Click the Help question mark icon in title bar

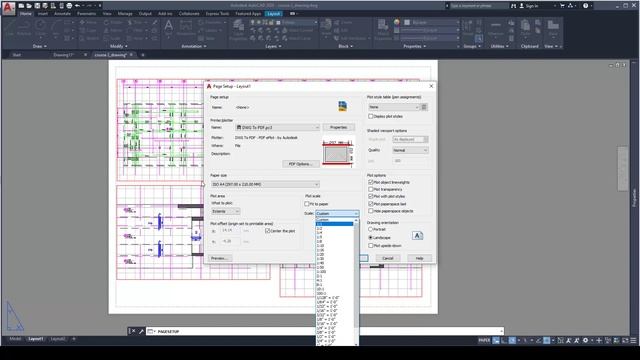(x=586, y=6)
